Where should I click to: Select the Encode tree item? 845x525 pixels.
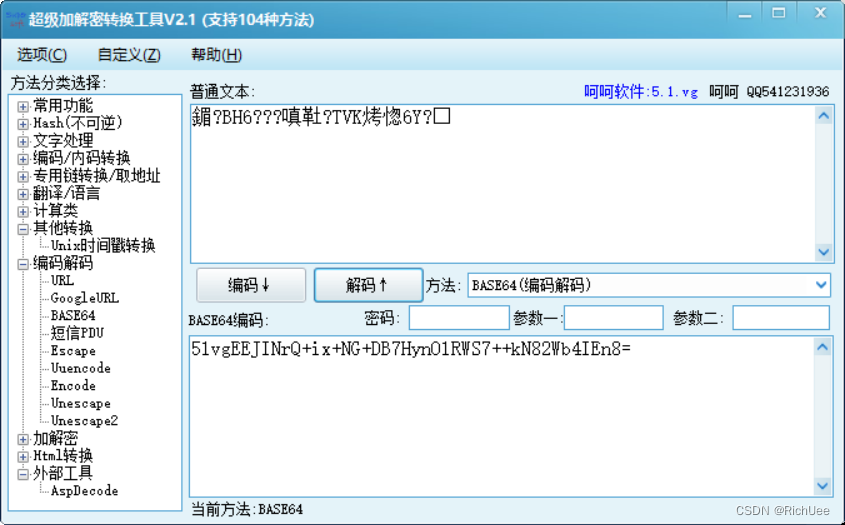(73, 386)
